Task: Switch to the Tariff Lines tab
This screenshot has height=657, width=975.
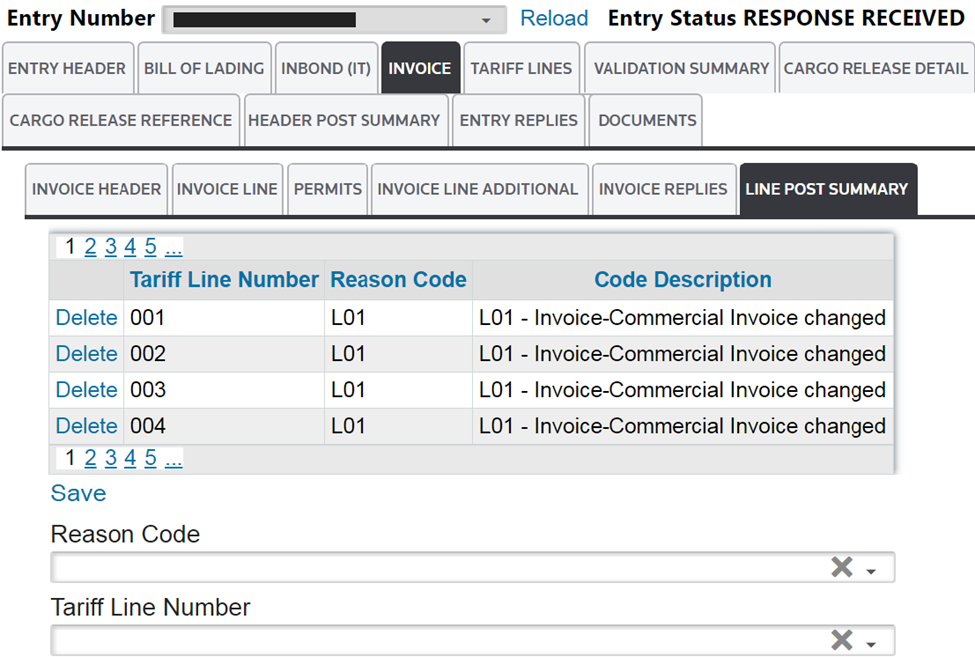Action: pyautogui.click(x=521, y=68)
